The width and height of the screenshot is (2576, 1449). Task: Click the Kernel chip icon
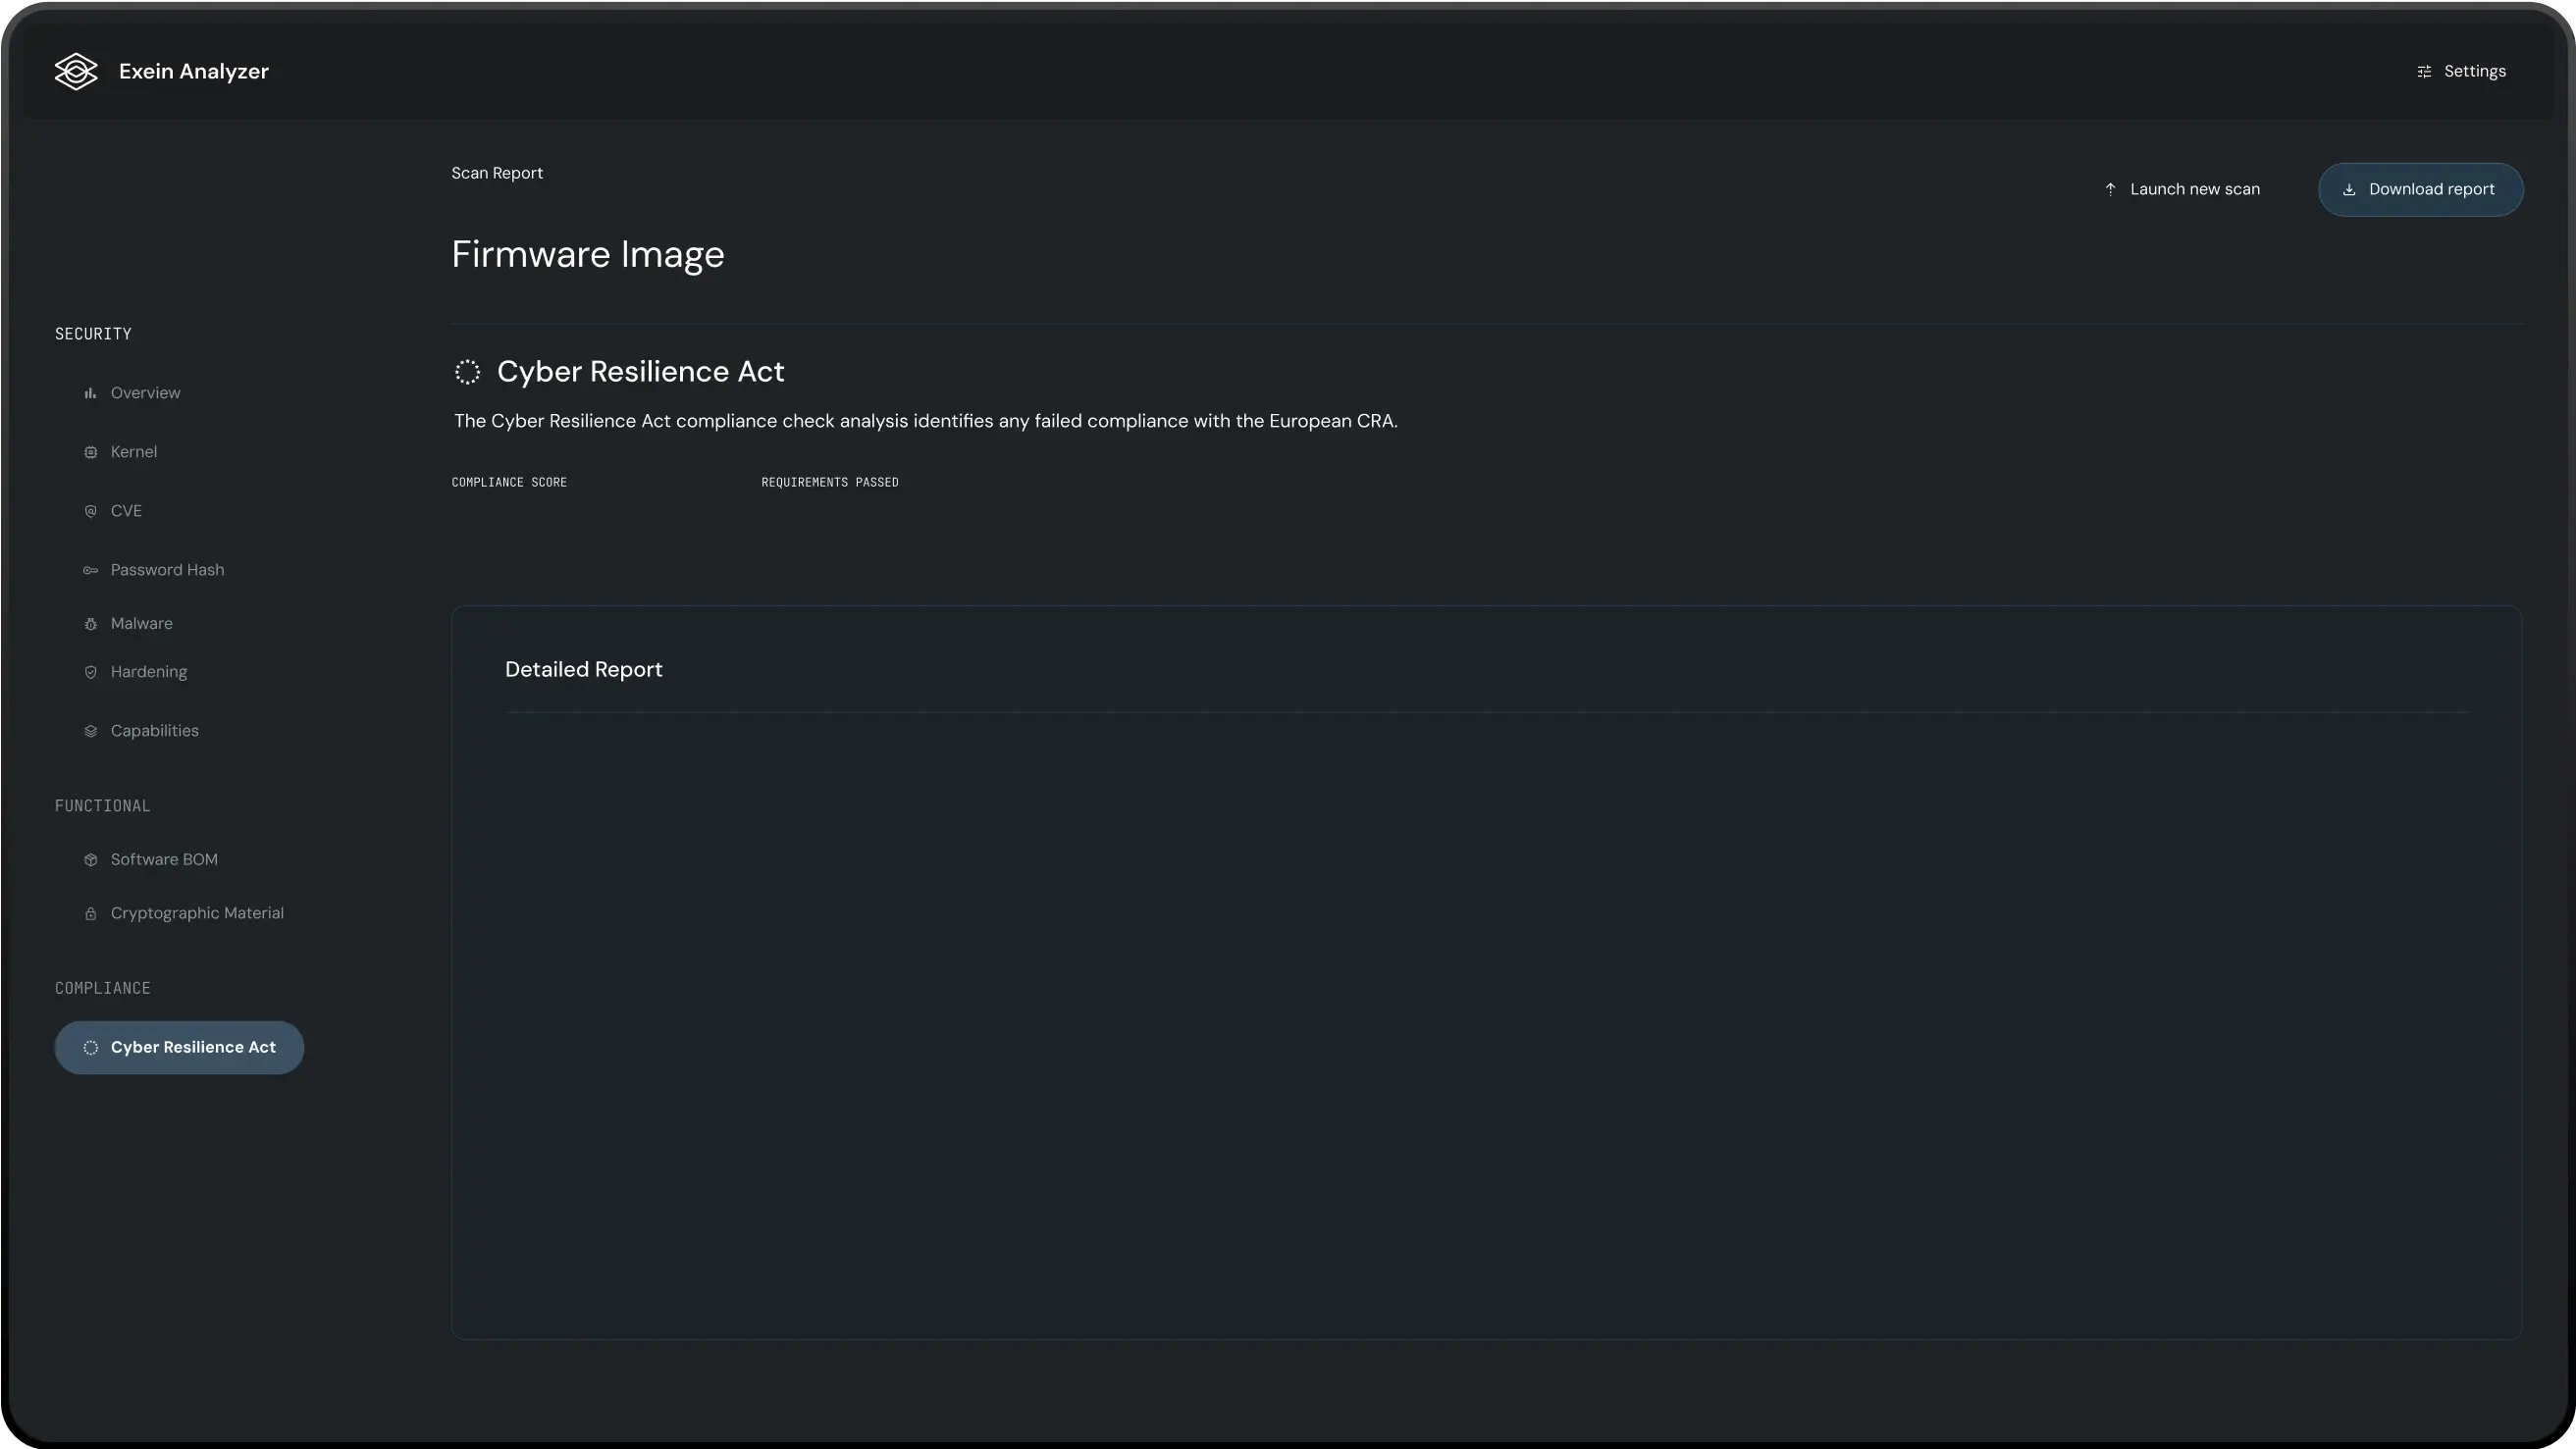[x=91, y=452]
